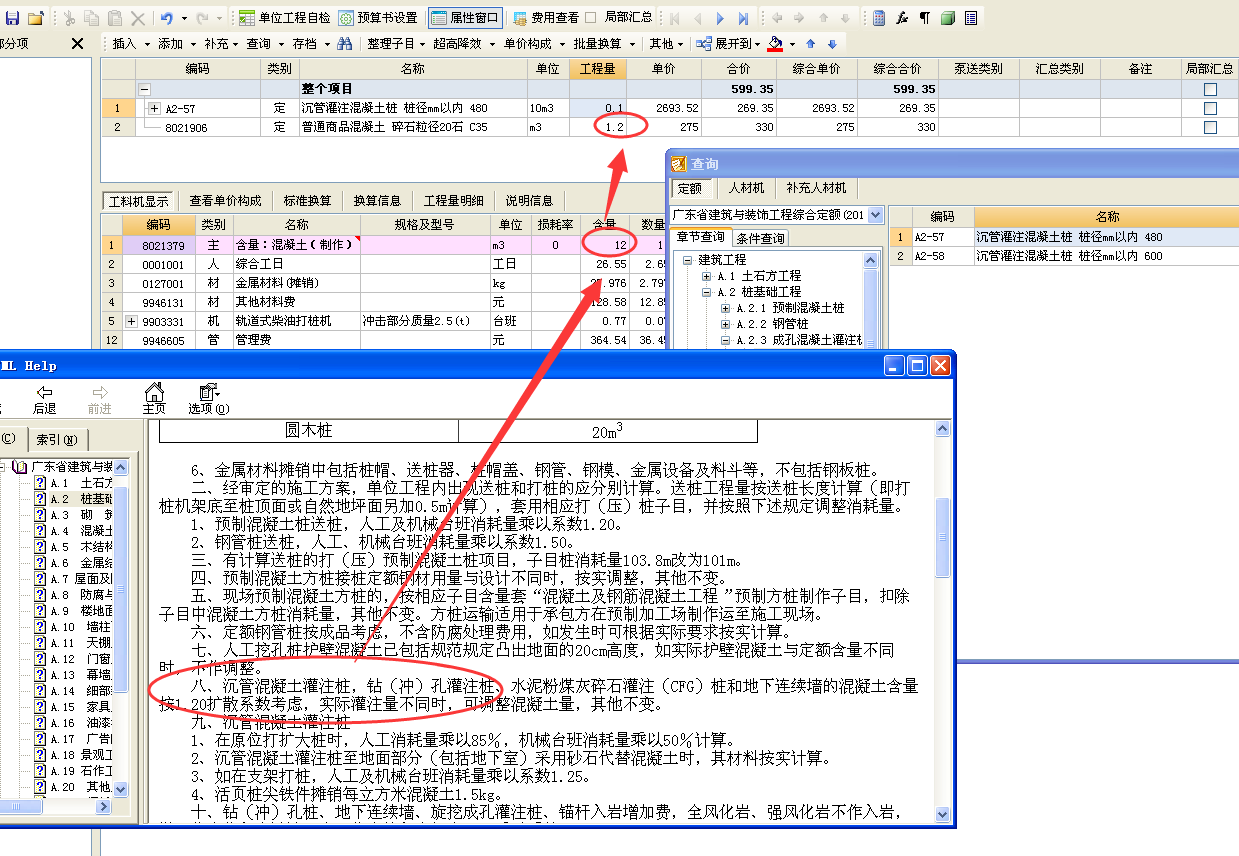Switch to 条件查询 tab
1239x856 pixels.
[760, 238]
